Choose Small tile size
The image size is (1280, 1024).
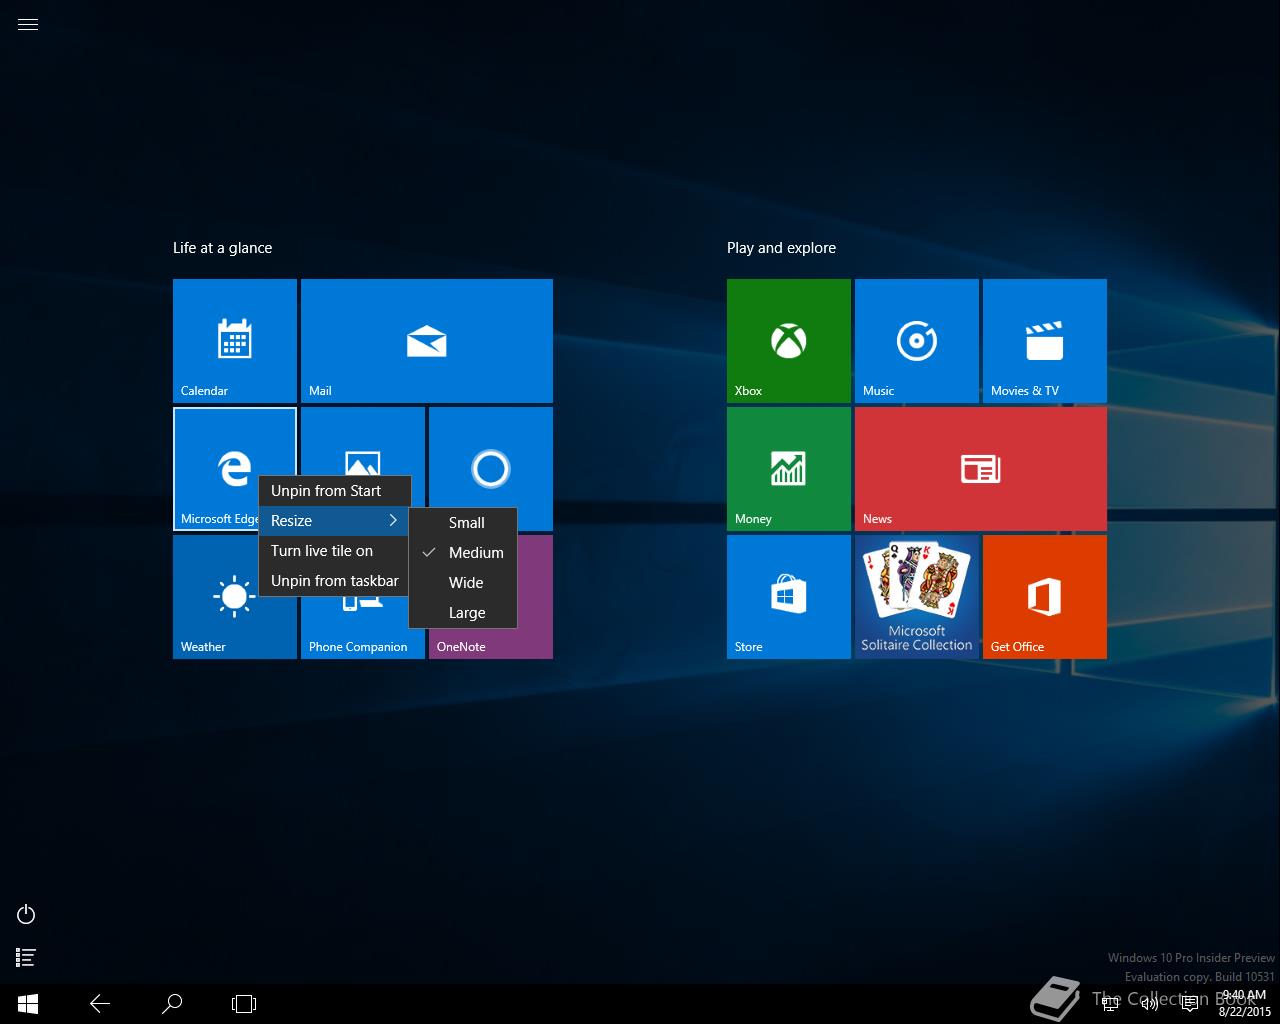click(466, 523)
